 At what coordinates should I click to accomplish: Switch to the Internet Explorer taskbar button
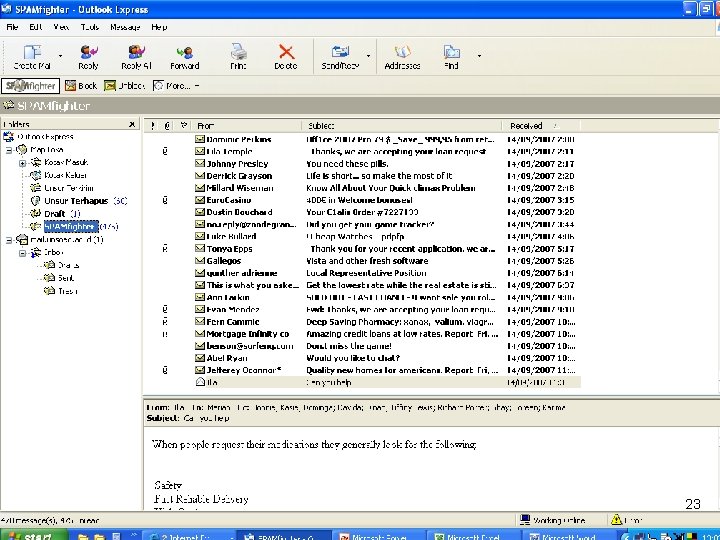(190, 536)
